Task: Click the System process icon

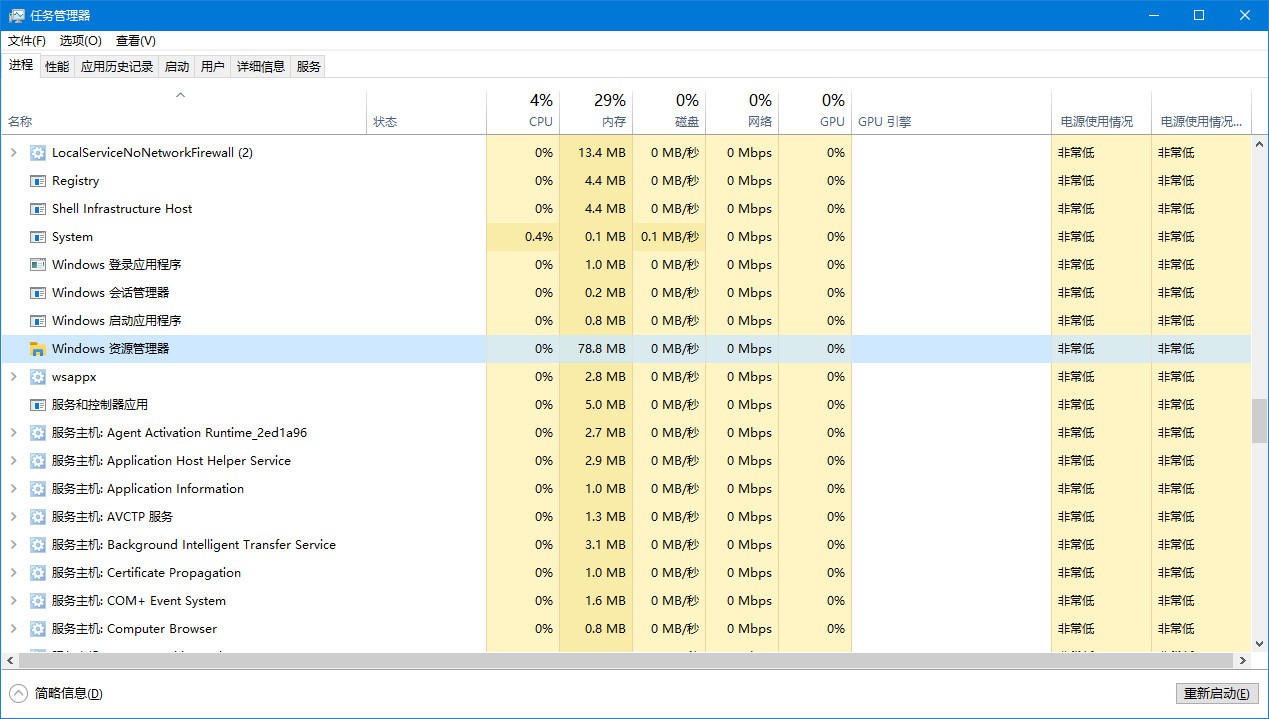Action: [38, 237]
